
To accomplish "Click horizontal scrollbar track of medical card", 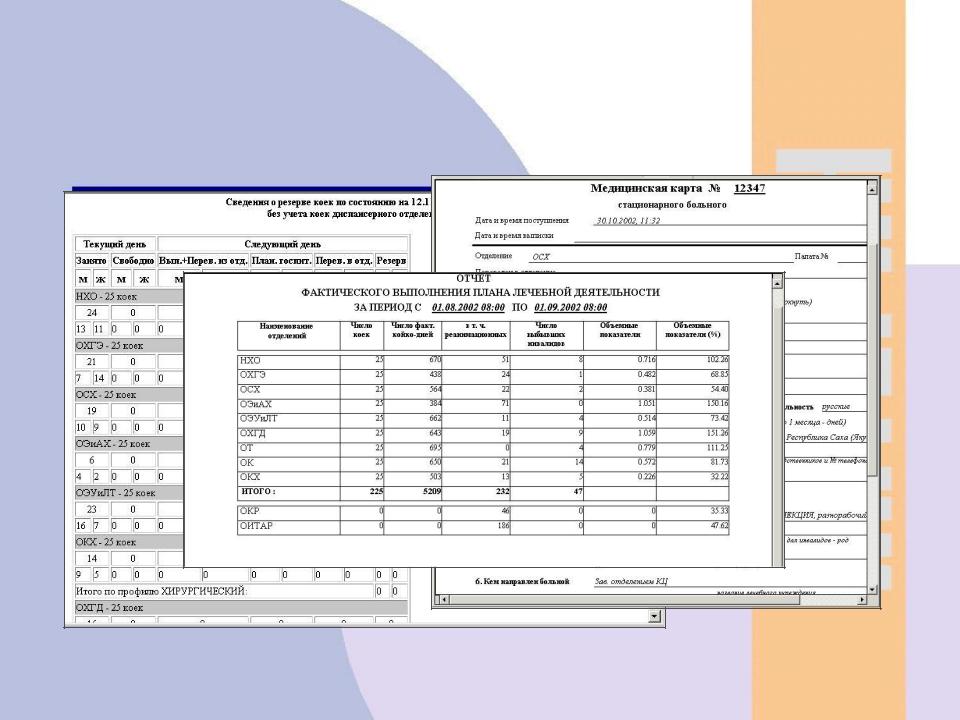I will click(x=650, y=599).
